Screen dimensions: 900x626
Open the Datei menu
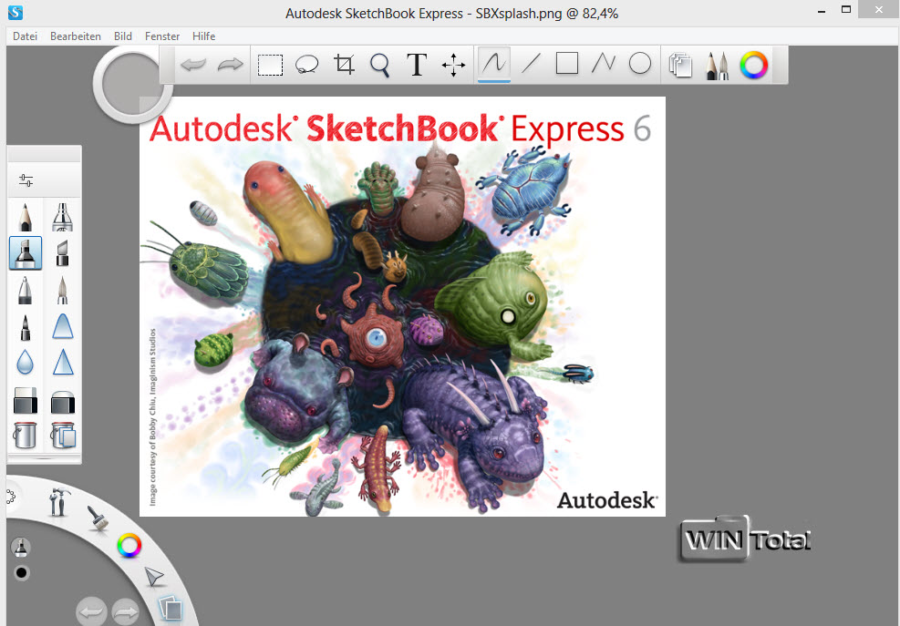[x=25, y=36]
